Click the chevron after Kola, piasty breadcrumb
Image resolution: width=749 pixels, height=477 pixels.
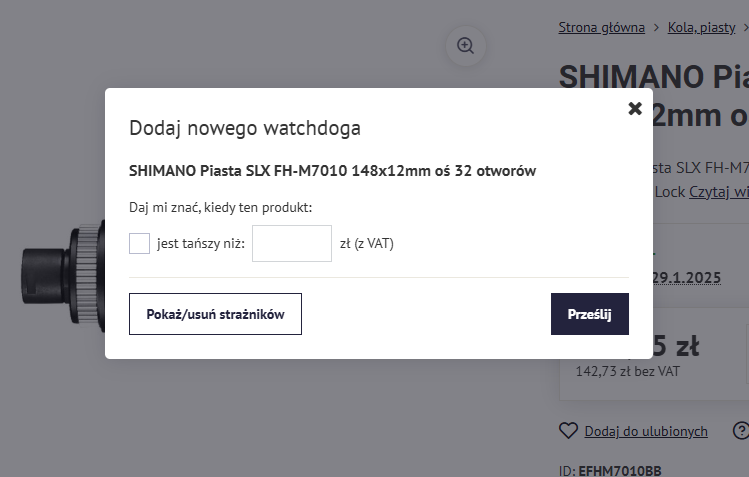[744, 28]
